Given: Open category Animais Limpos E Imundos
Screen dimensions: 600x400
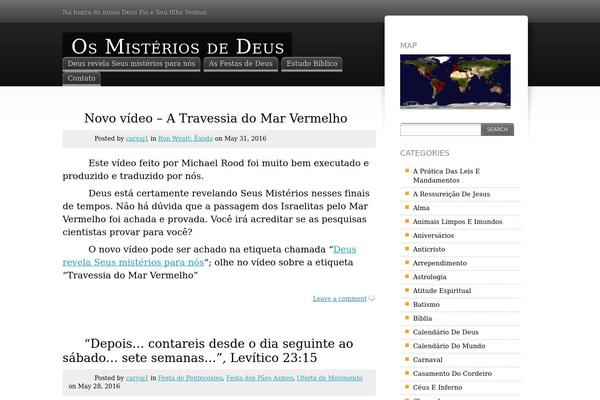Looking at the screenshot, I should tap(457, 222).
